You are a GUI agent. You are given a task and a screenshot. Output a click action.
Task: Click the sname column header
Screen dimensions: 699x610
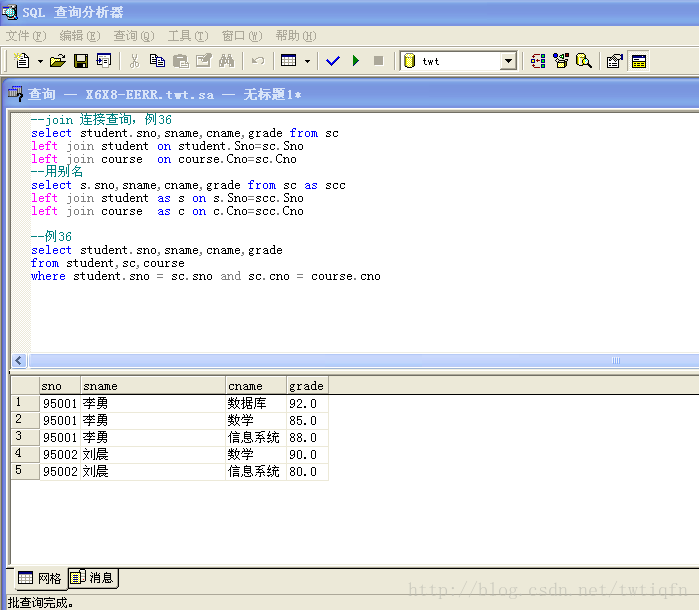[153, 386]
